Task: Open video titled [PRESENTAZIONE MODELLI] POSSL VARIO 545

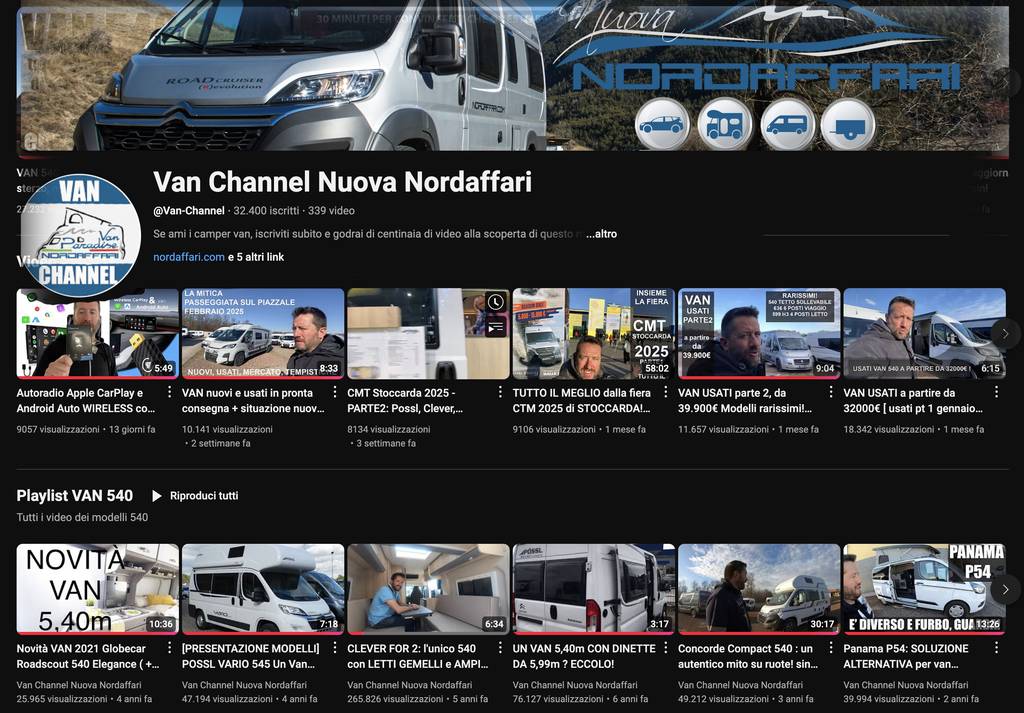Action: click(250, 656)
